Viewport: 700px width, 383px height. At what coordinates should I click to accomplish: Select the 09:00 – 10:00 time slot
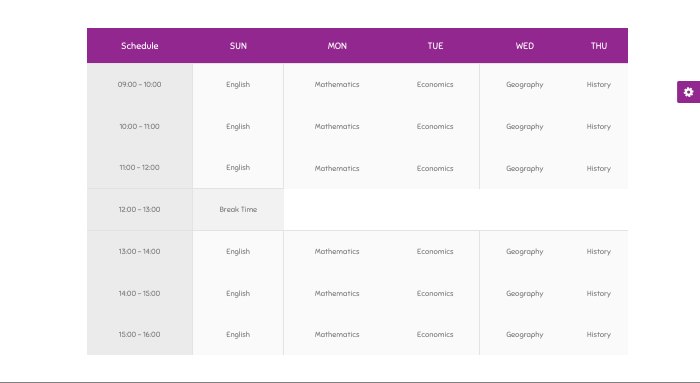tap(140, 84)
